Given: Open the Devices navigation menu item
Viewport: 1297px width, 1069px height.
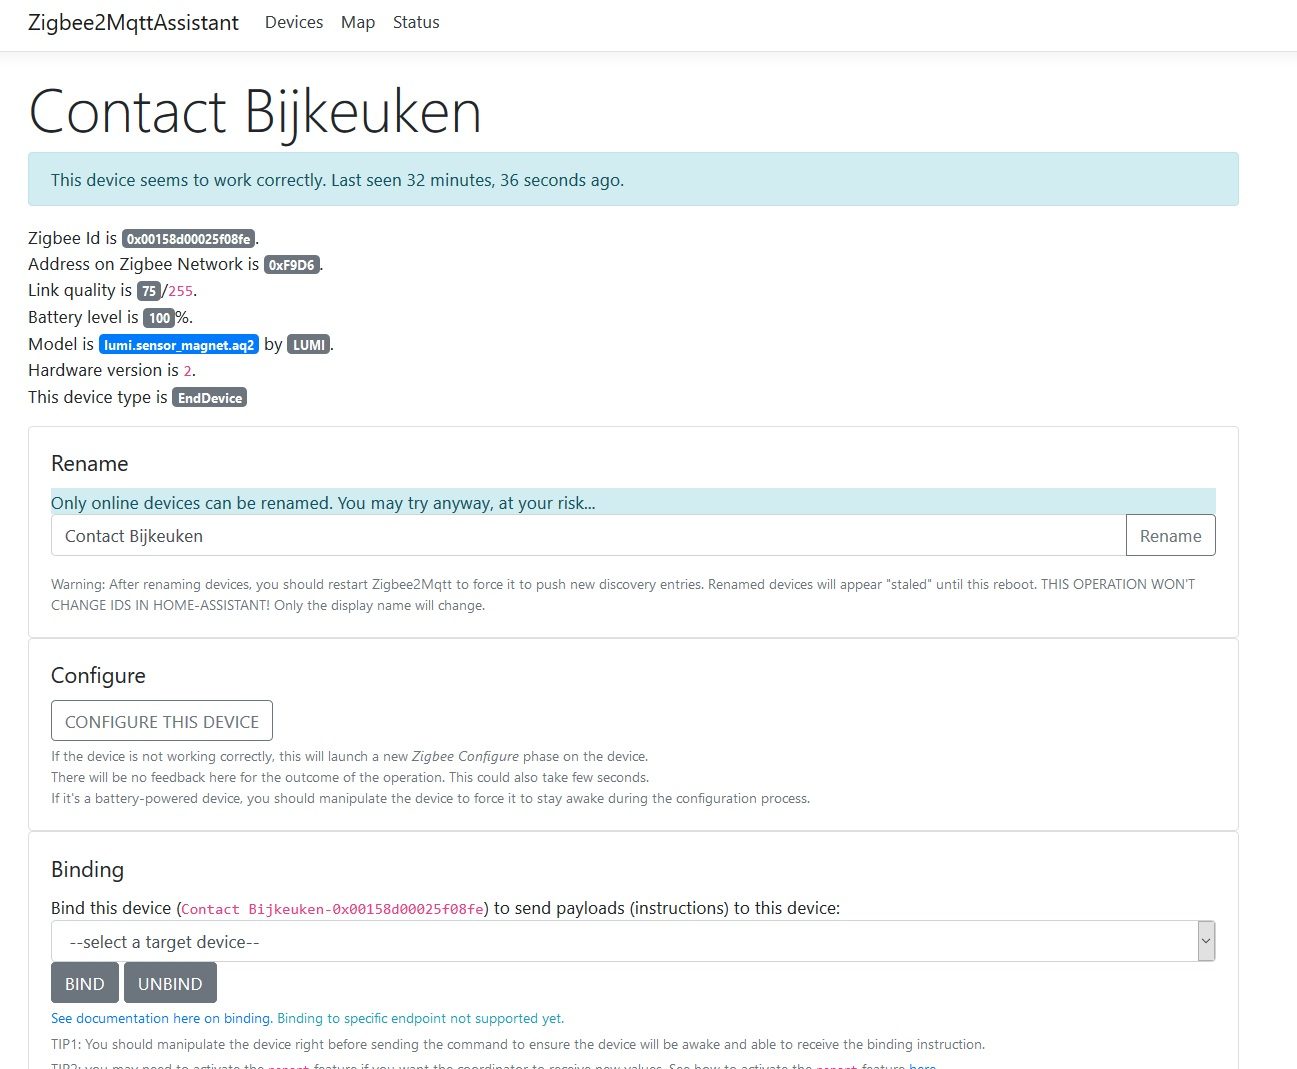Looking at the screenshot, I should coord(293,22).
